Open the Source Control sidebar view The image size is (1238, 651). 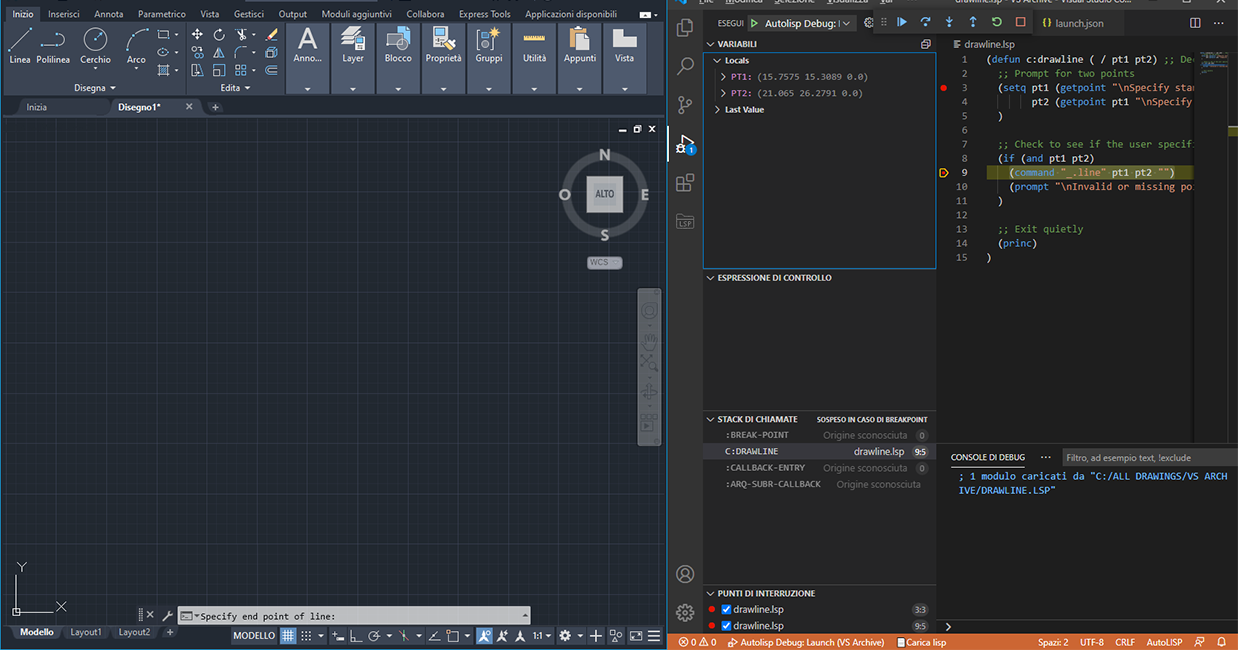point(685,105)
